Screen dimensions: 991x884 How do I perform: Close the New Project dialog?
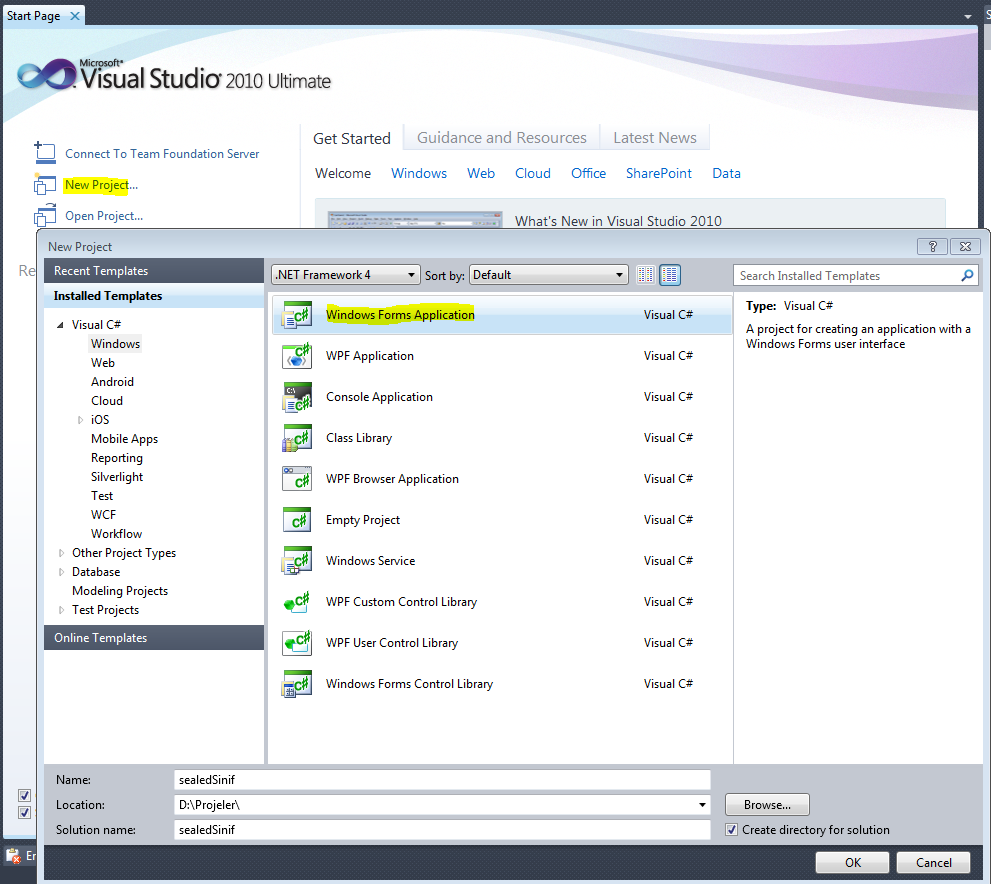pyautogui.click(x=965, y=246)
